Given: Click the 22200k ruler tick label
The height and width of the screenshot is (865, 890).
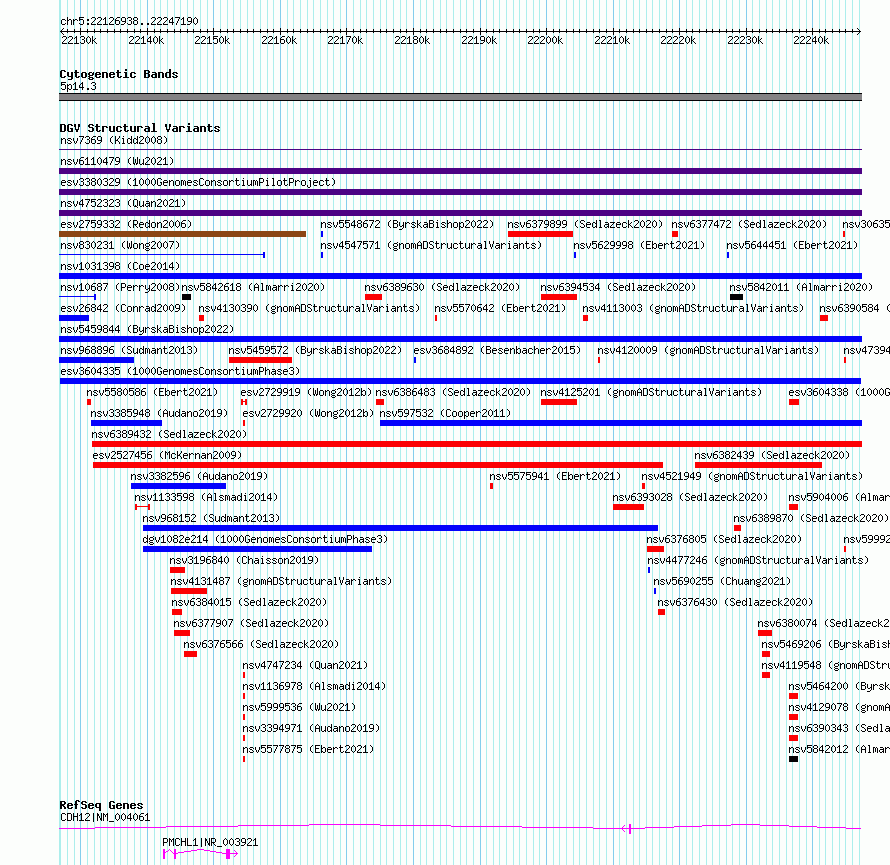Looking at the screenshot, I should (545, 40).
